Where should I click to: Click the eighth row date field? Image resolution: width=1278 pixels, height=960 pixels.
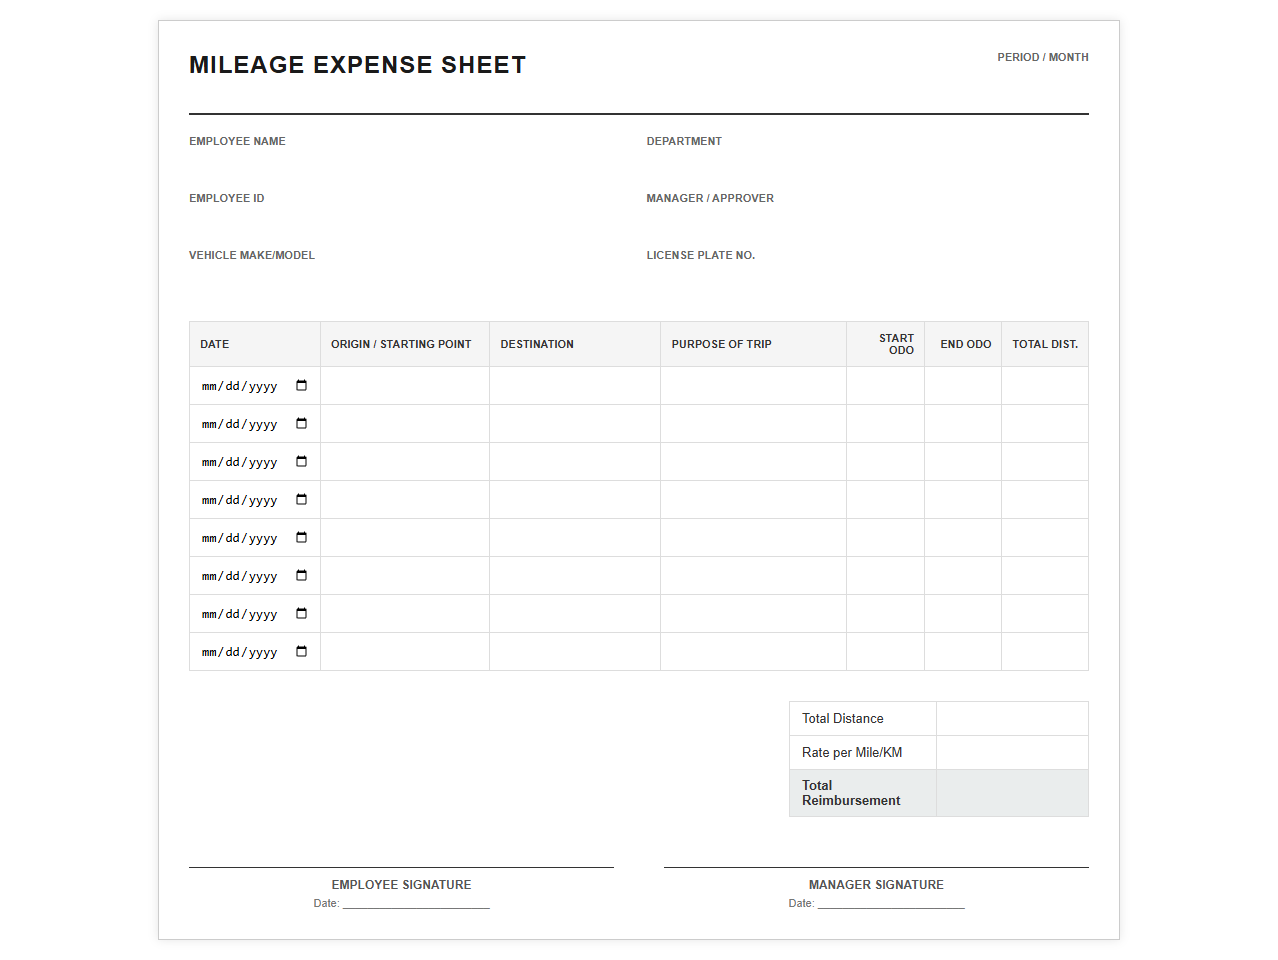[x=255, y=652]
